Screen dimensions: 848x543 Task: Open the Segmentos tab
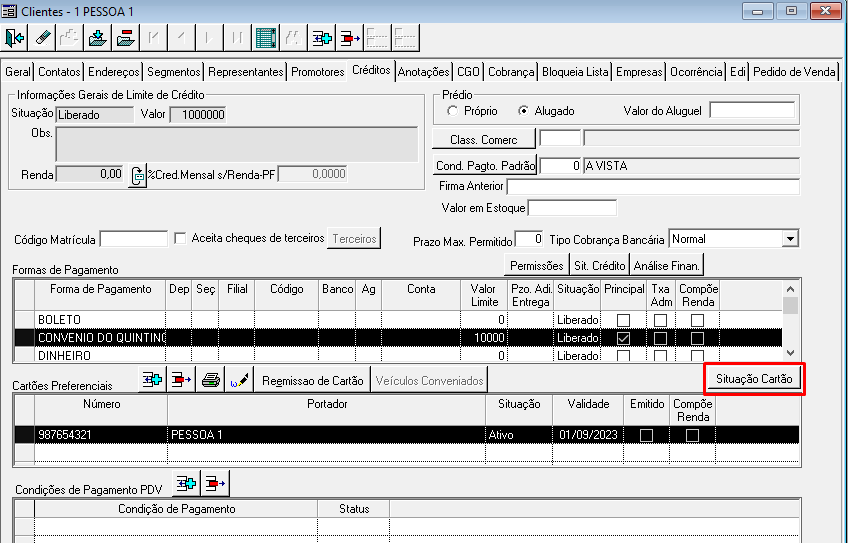(174, 72)
